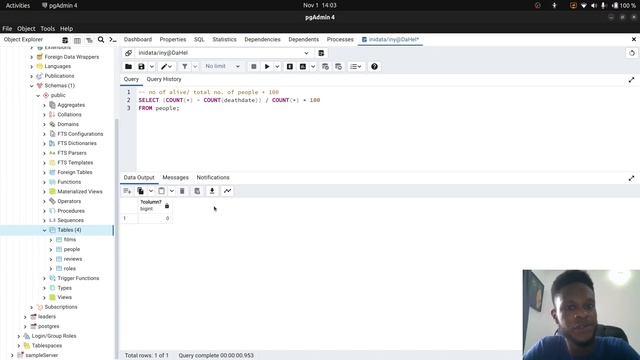Click Search Objects magnifier in Object Explorer
This screenshot has height=360, width=640.
point(101,40)
